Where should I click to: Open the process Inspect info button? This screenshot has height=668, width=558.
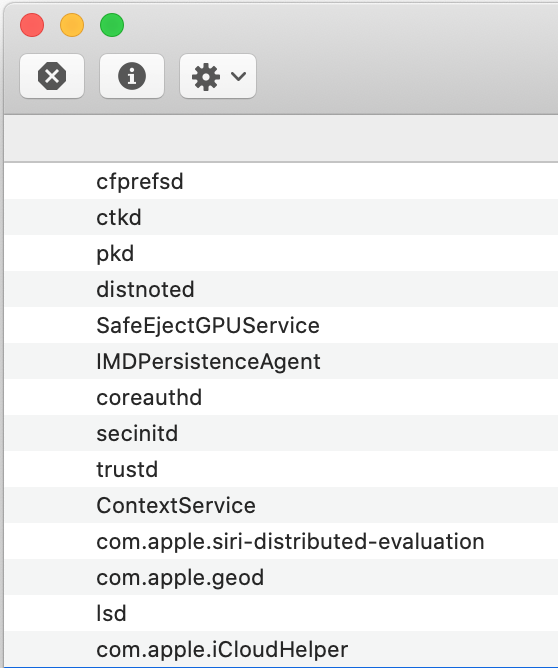pos(132,76)
